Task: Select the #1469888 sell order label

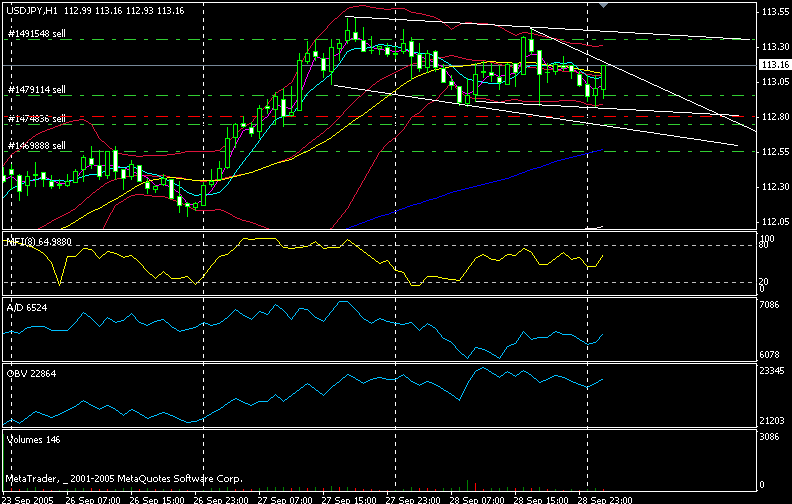Action: click(37, 146)
